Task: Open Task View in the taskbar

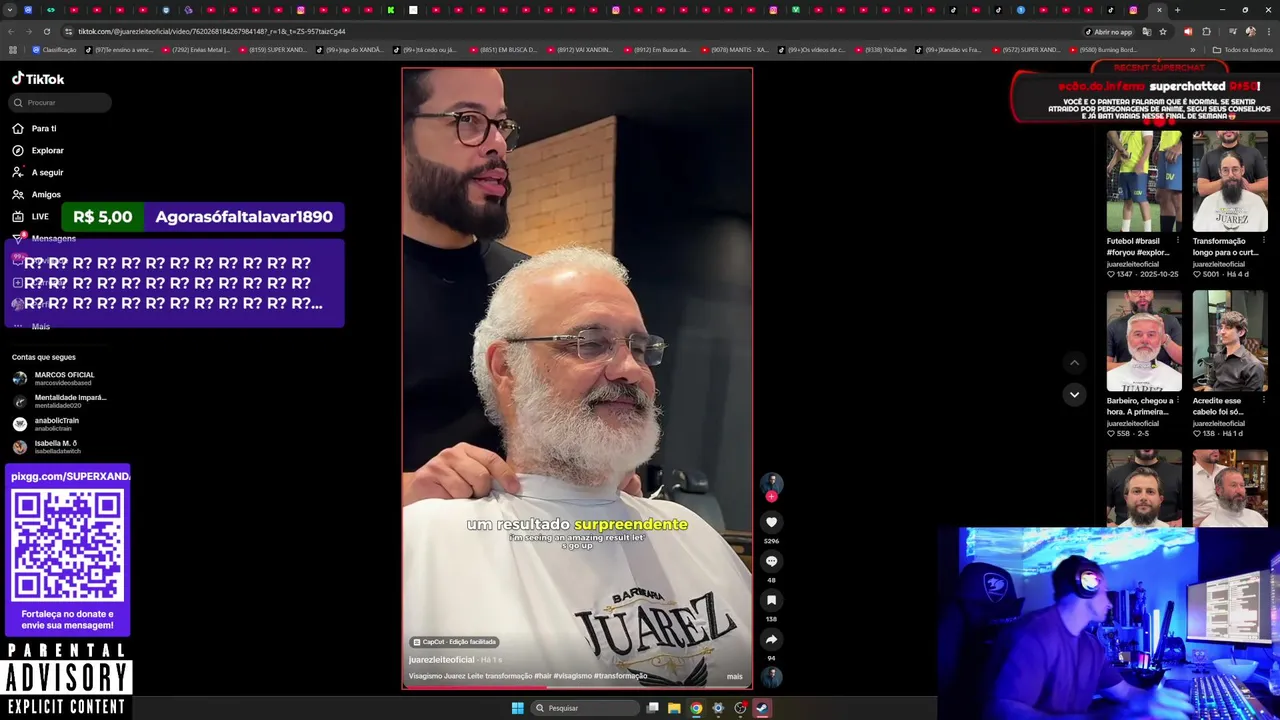Action: coord(652,708)
